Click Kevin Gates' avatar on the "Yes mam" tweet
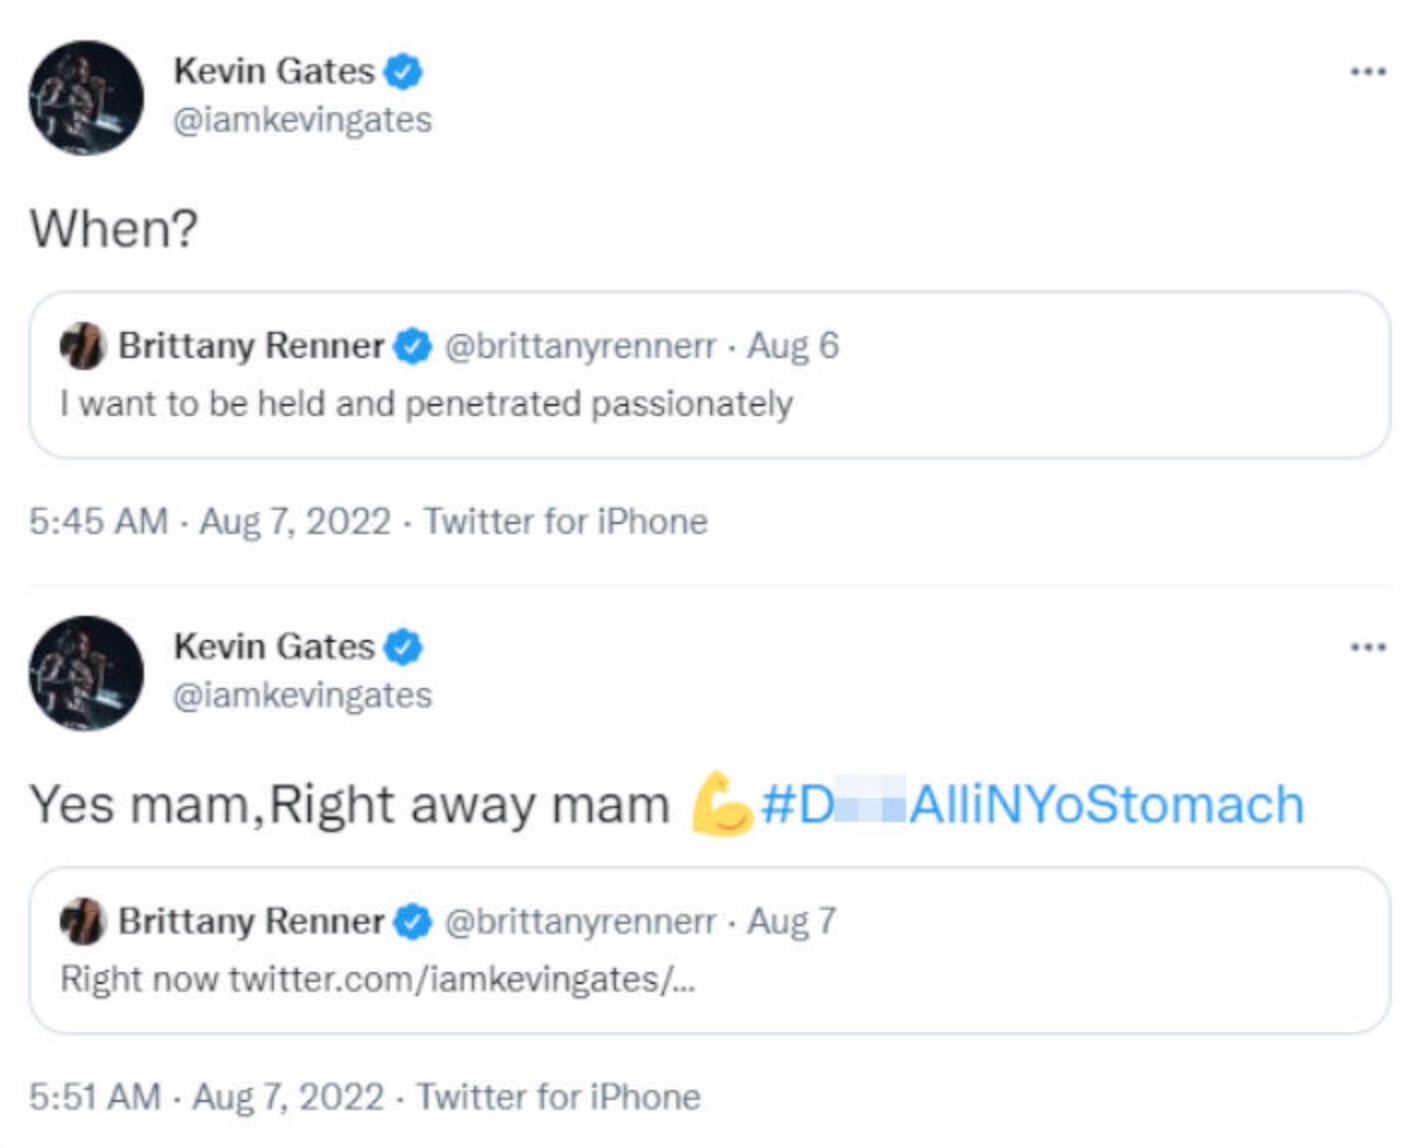 86,673
